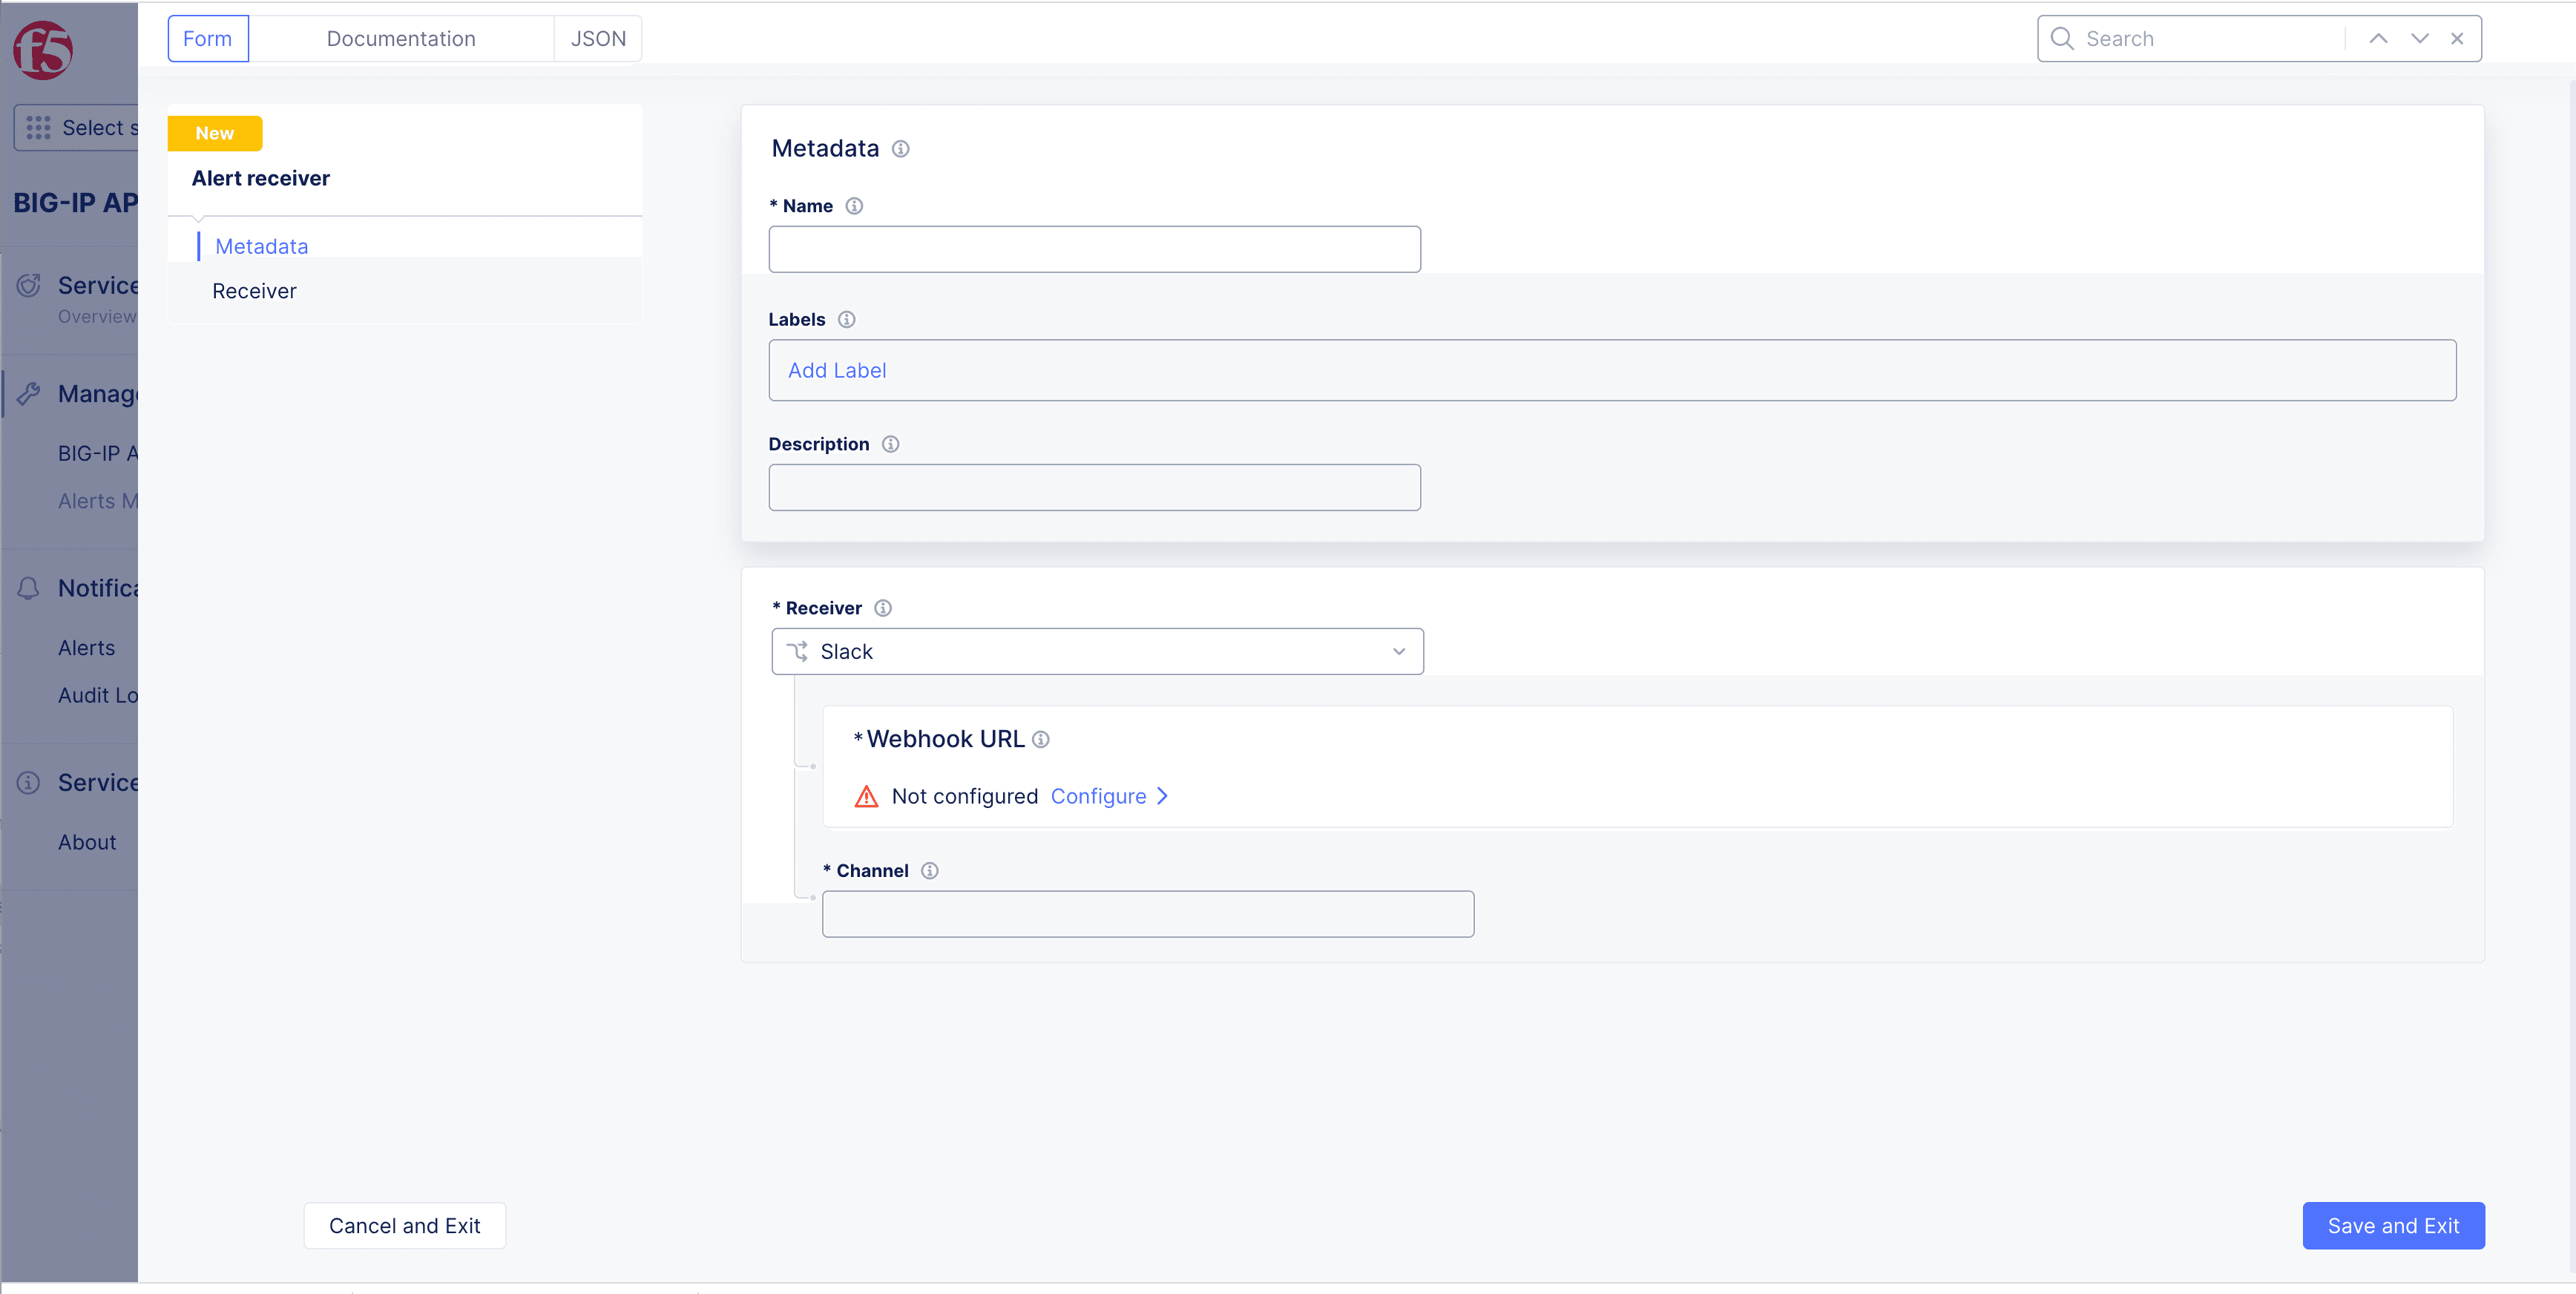Click the info icon beside Name label
2576x1294 pixels.
(x=853, y=206)
